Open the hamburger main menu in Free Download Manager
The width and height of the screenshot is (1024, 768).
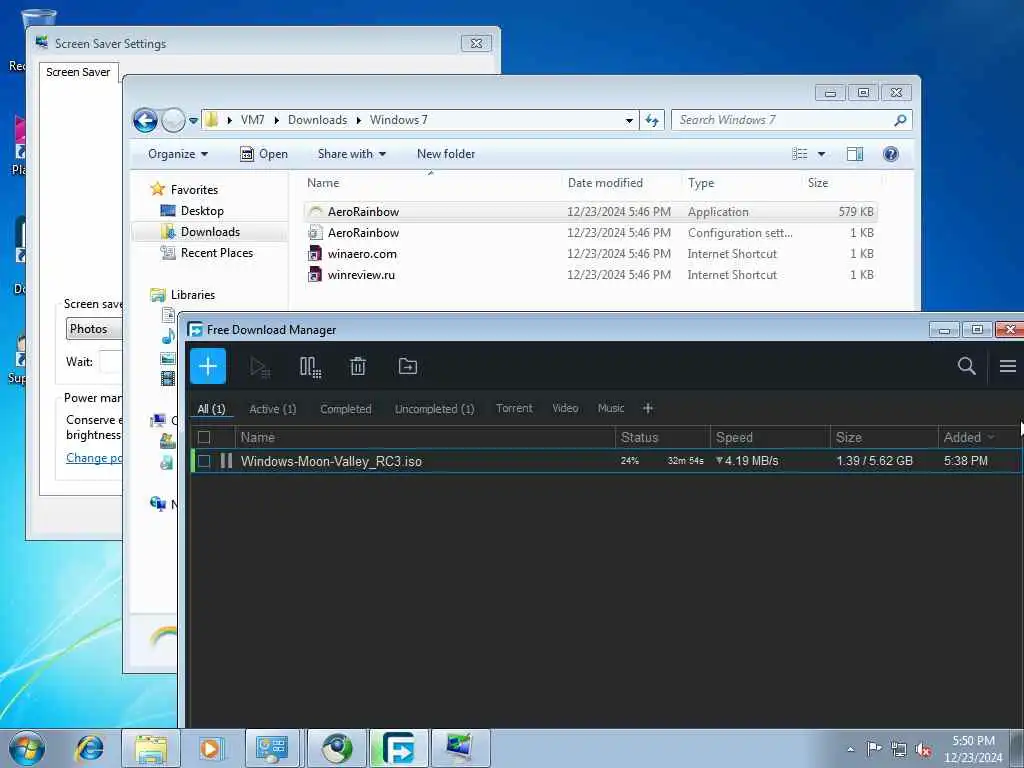1008,366
